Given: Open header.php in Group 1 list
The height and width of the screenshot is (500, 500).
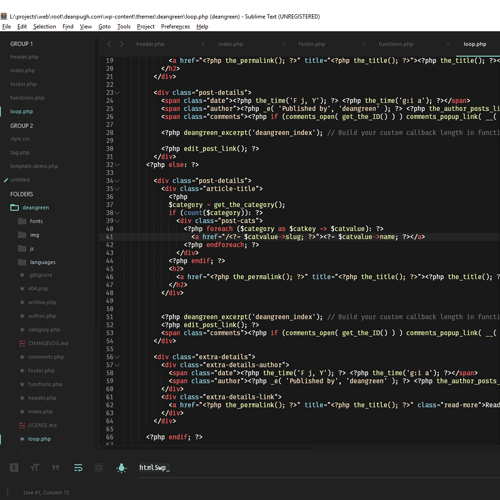Looking at the screenshot, I should pos(24,57).
